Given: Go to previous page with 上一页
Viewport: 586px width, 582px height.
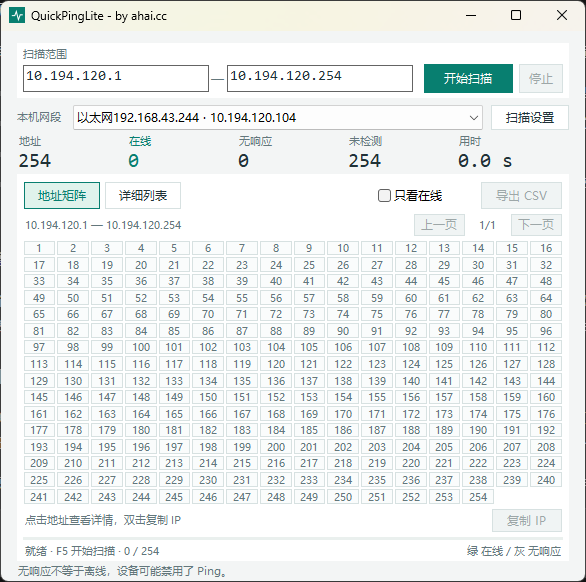Looking at the screenshot, I should tap(439, 225).
